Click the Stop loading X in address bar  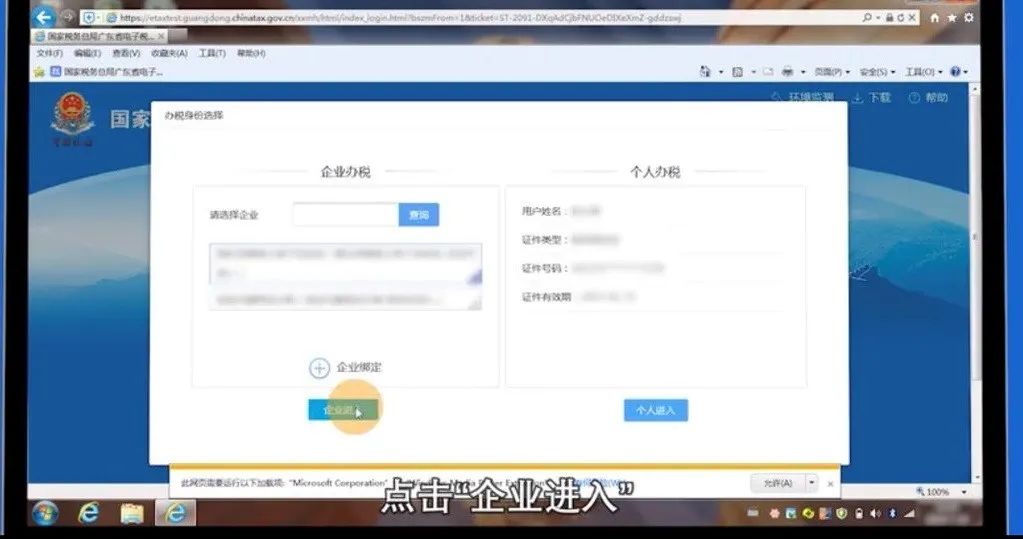click(912, 18)
